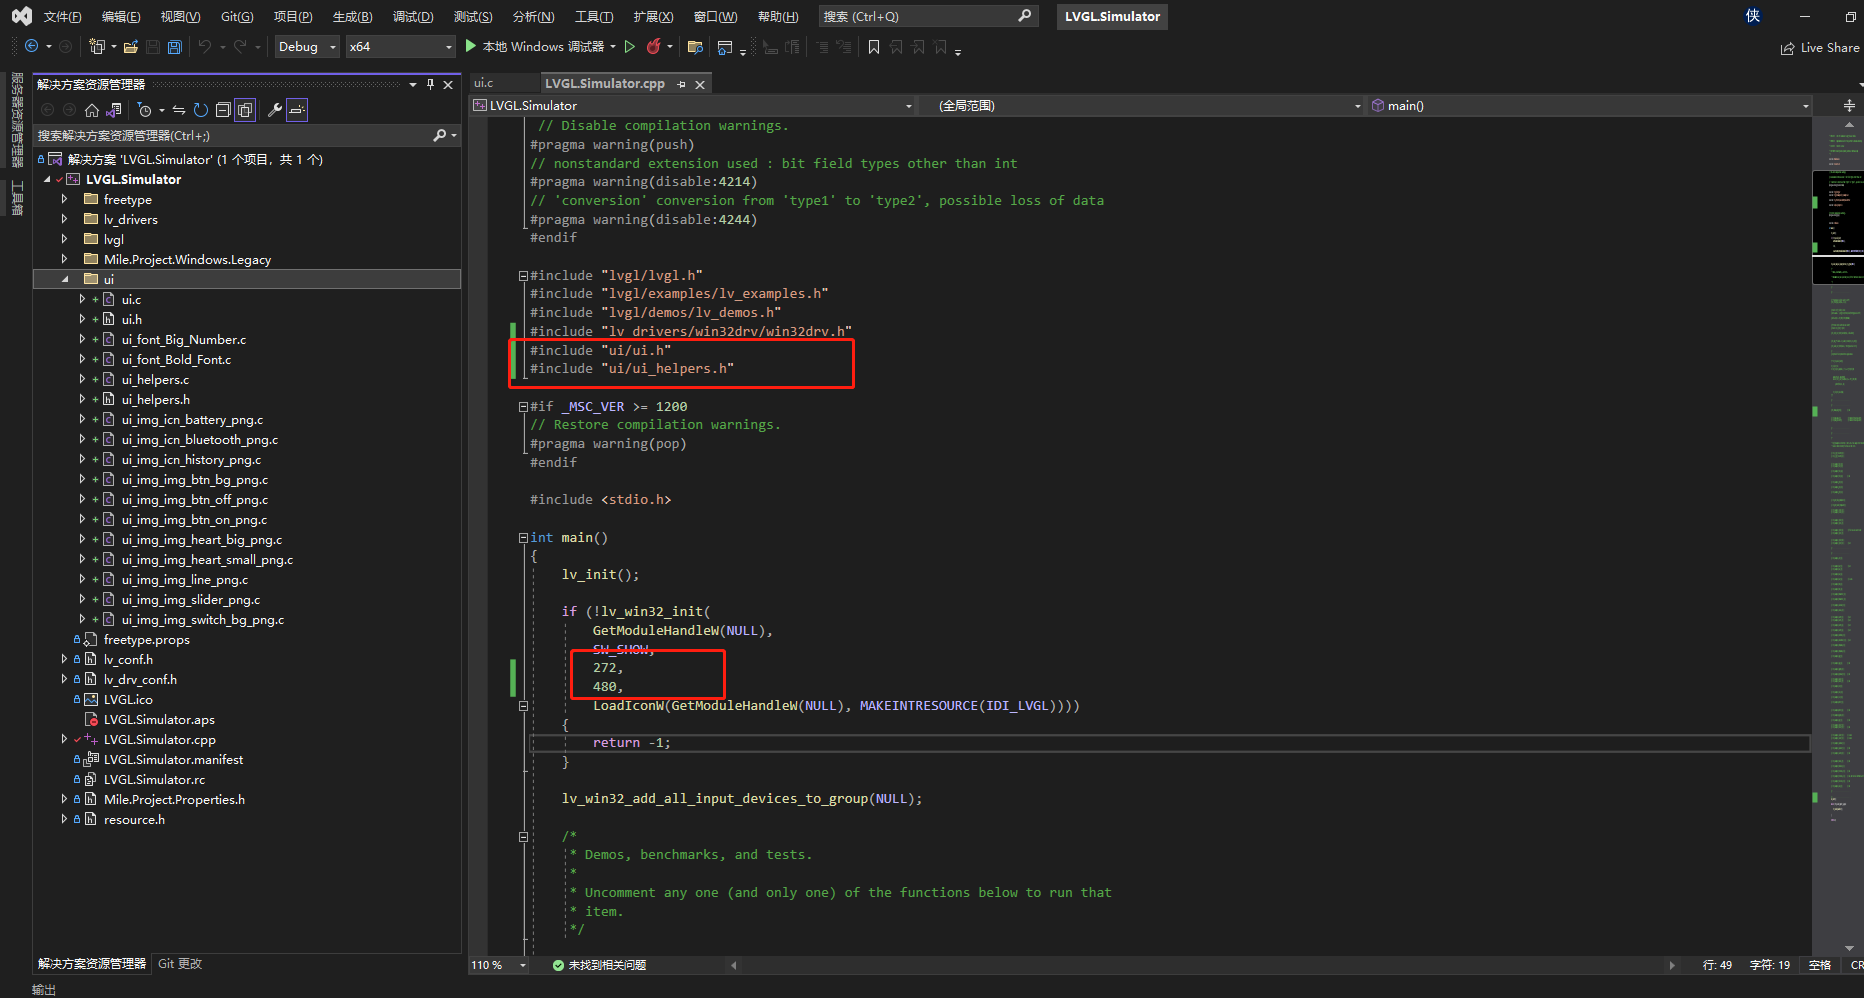This screenshot has width=1864, height=998.
Task: Toggle preview selected items icon in Solution Explorer
Action: click(x=297, y=110)
